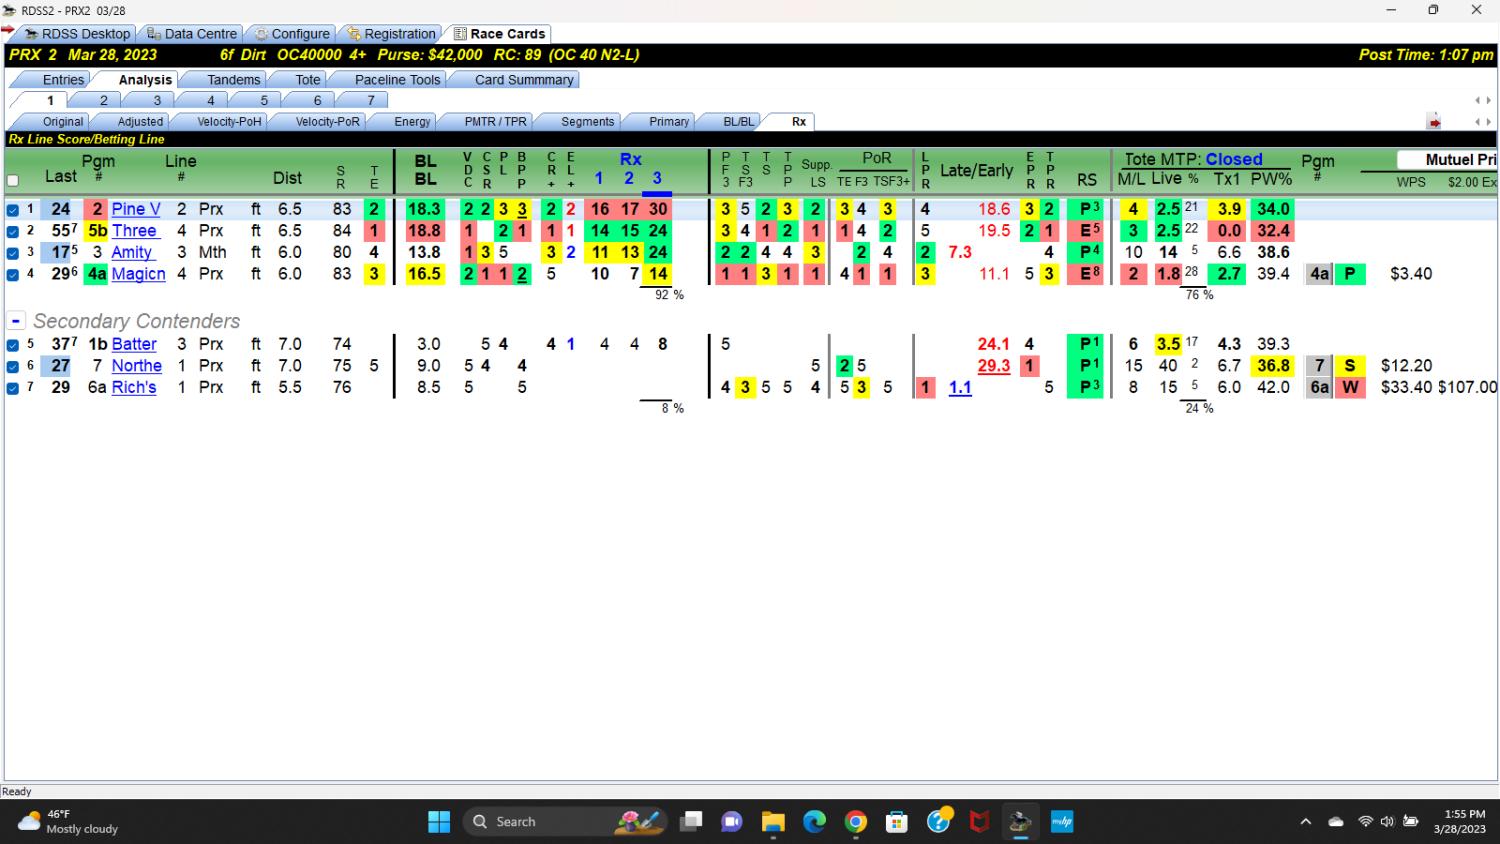This screenshot has width=1500, height=844.
Task: Uncheck row 2 Three checkbox
Action: [13, 231]
